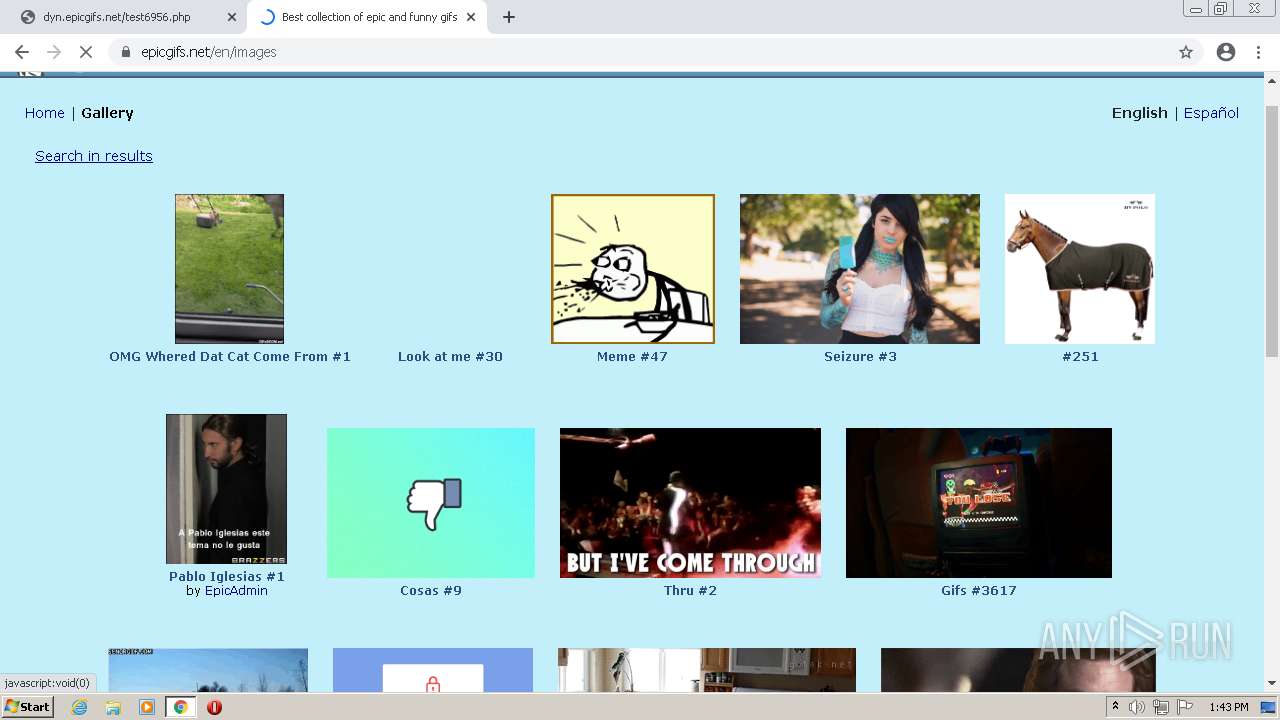The height and width of the screenshot is (720, 1280).
Task: Open the girl with popsicle thumbnail
Action: [x=860, y=269]
